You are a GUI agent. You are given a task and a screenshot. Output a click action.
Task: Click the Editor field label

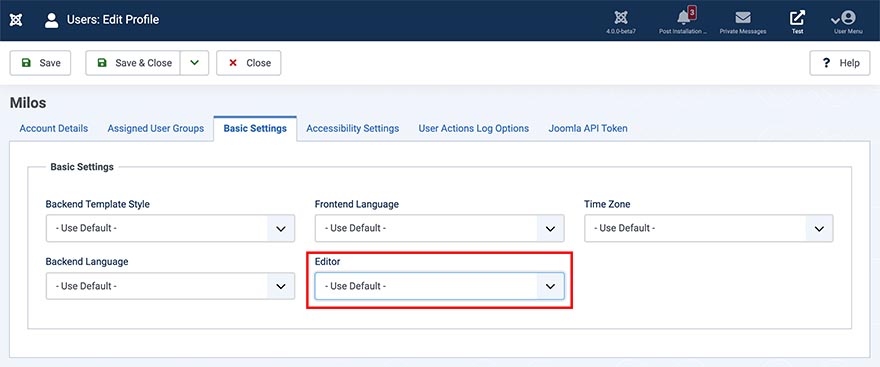coord(328,262)
